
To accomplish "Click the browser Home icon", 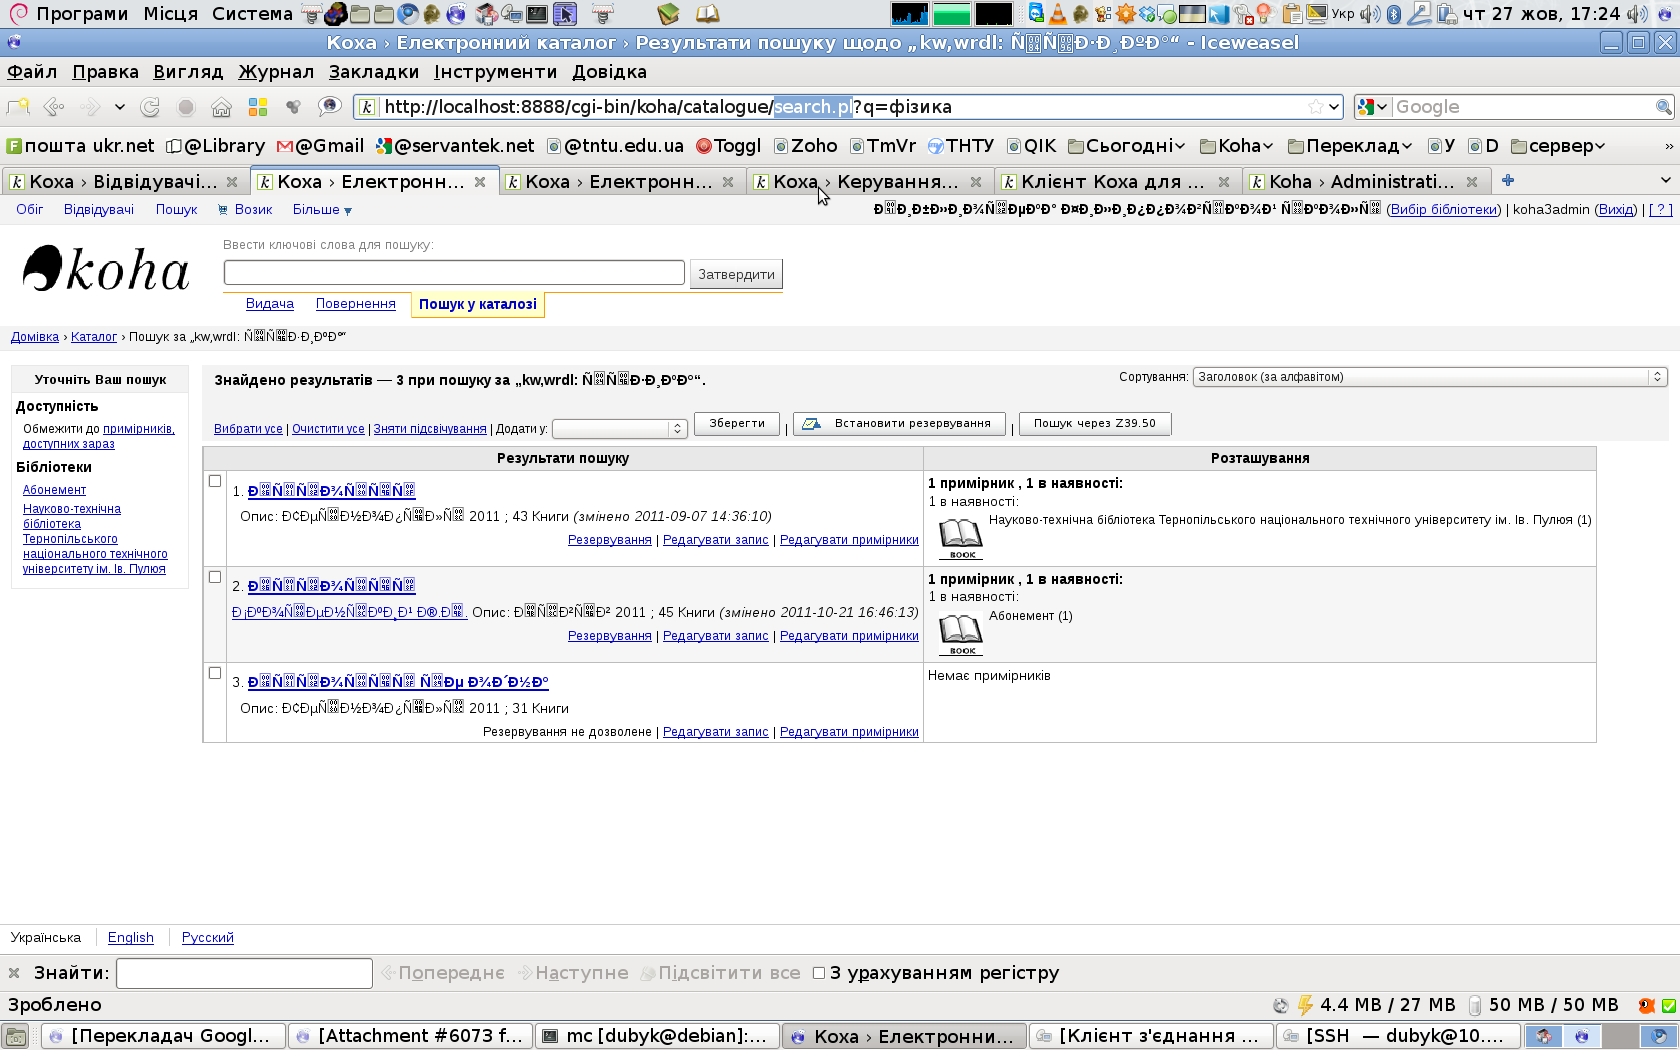I will click(x=221, y=107).
